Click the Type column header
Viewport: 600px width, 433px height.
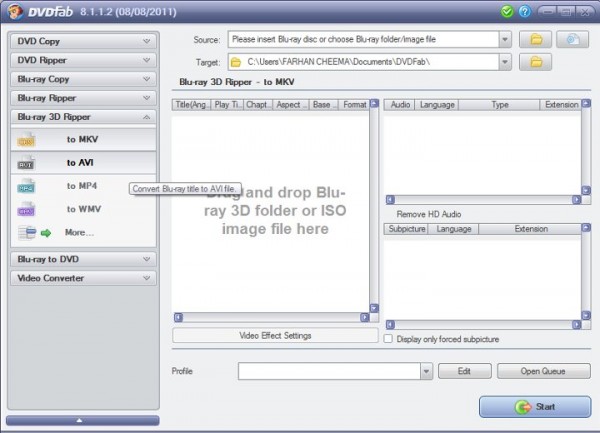pyautogui.click(x=499, y=104)
